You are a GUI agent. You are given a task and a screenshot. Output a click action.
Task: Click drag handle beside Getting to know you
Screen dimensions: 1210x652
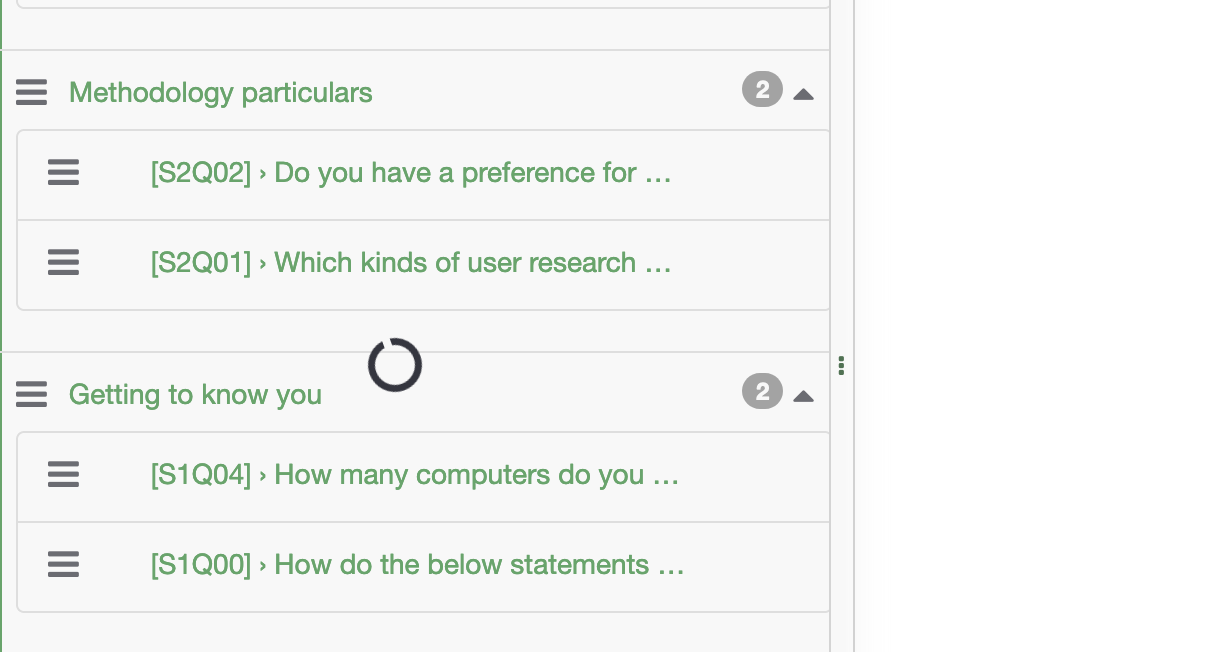click(32, 394)
